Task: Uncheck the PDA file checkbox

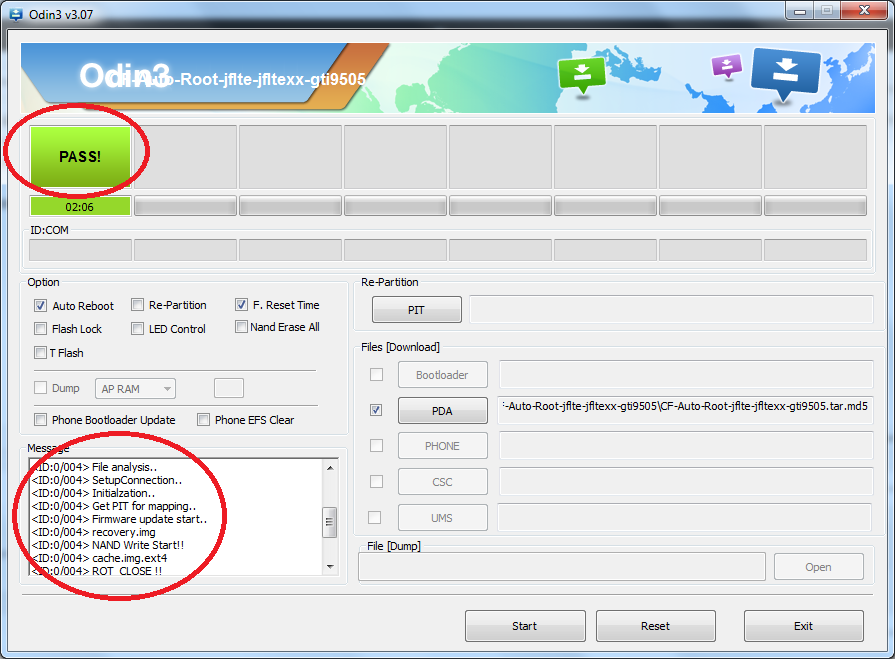Action: pos(376,410)
